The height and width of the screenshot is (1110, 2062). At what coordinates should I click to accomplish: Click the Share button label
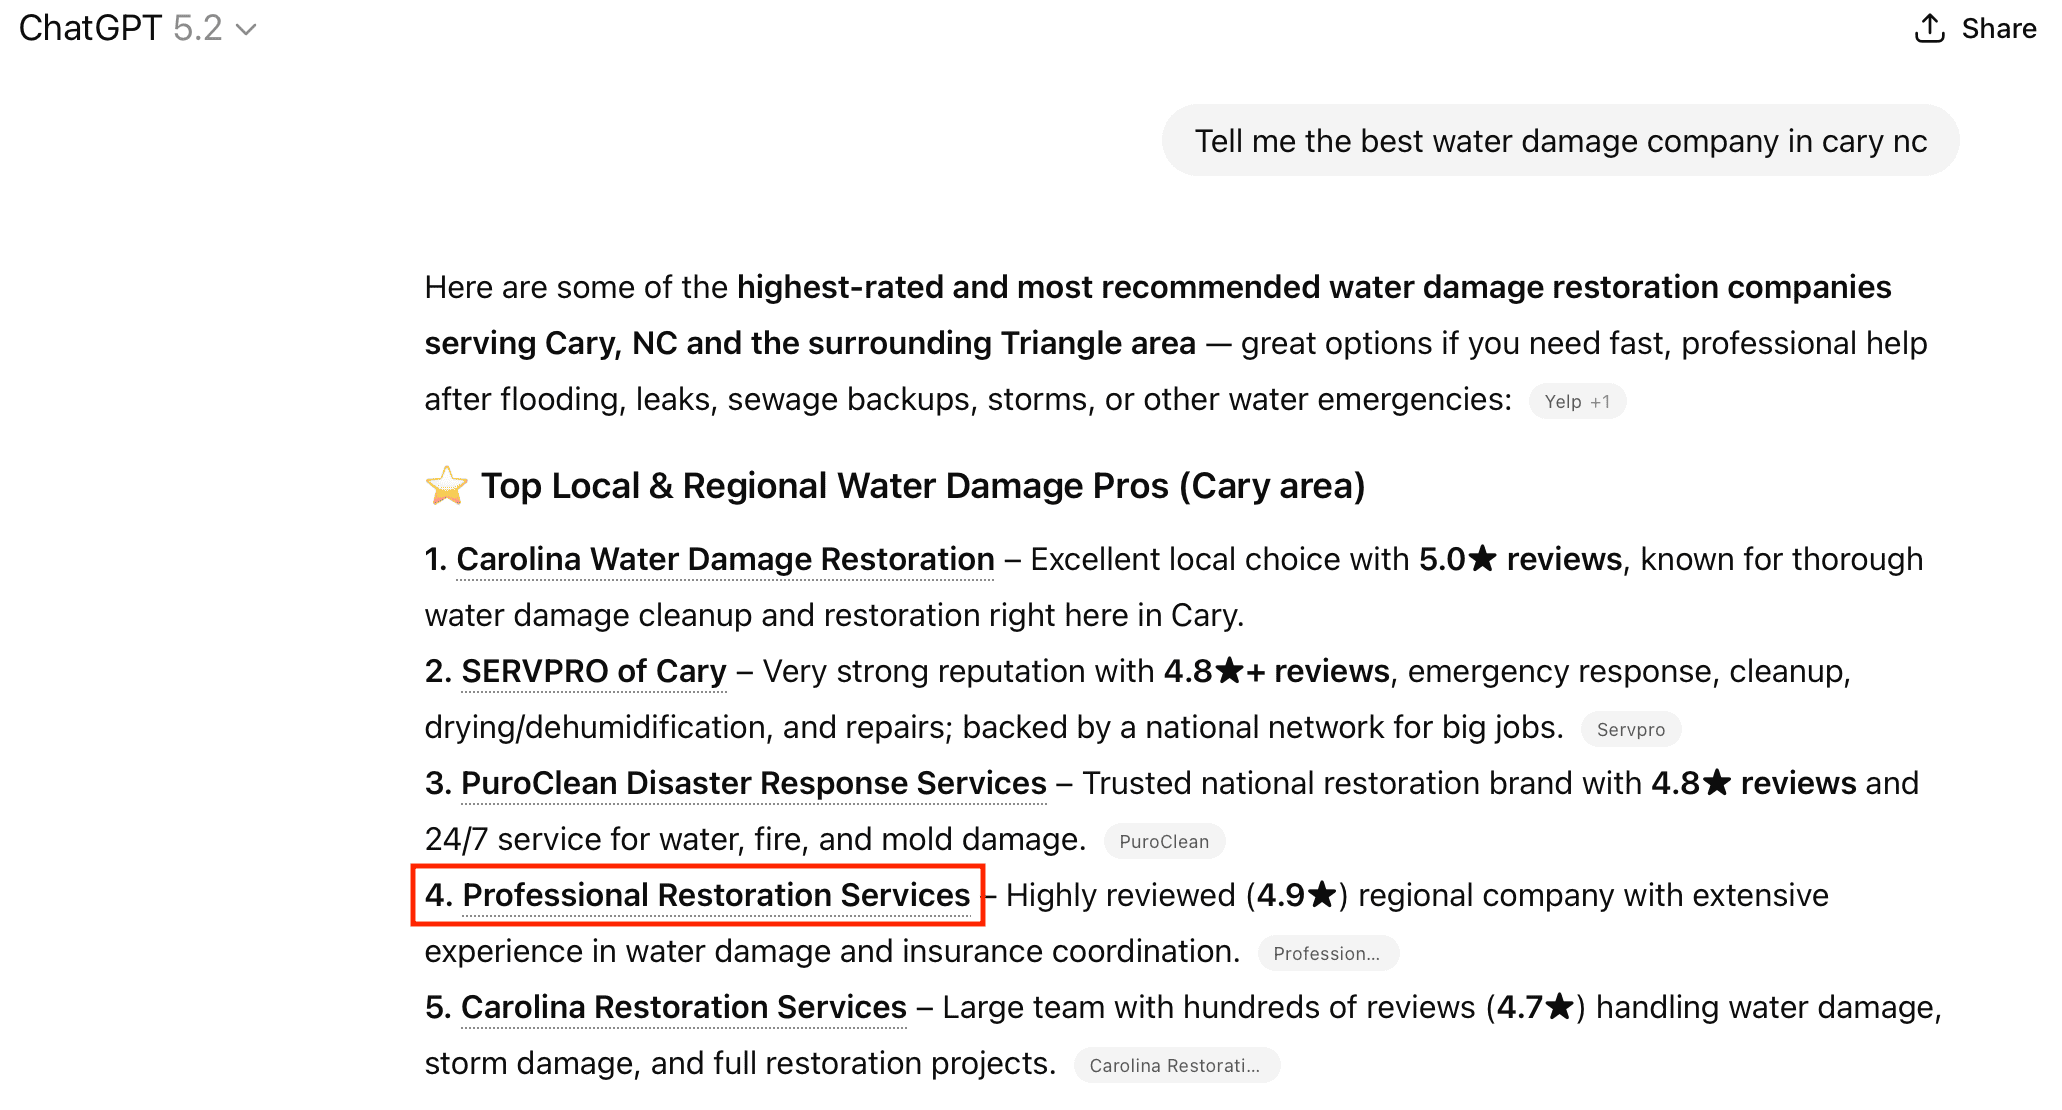tap(1998, 29)
